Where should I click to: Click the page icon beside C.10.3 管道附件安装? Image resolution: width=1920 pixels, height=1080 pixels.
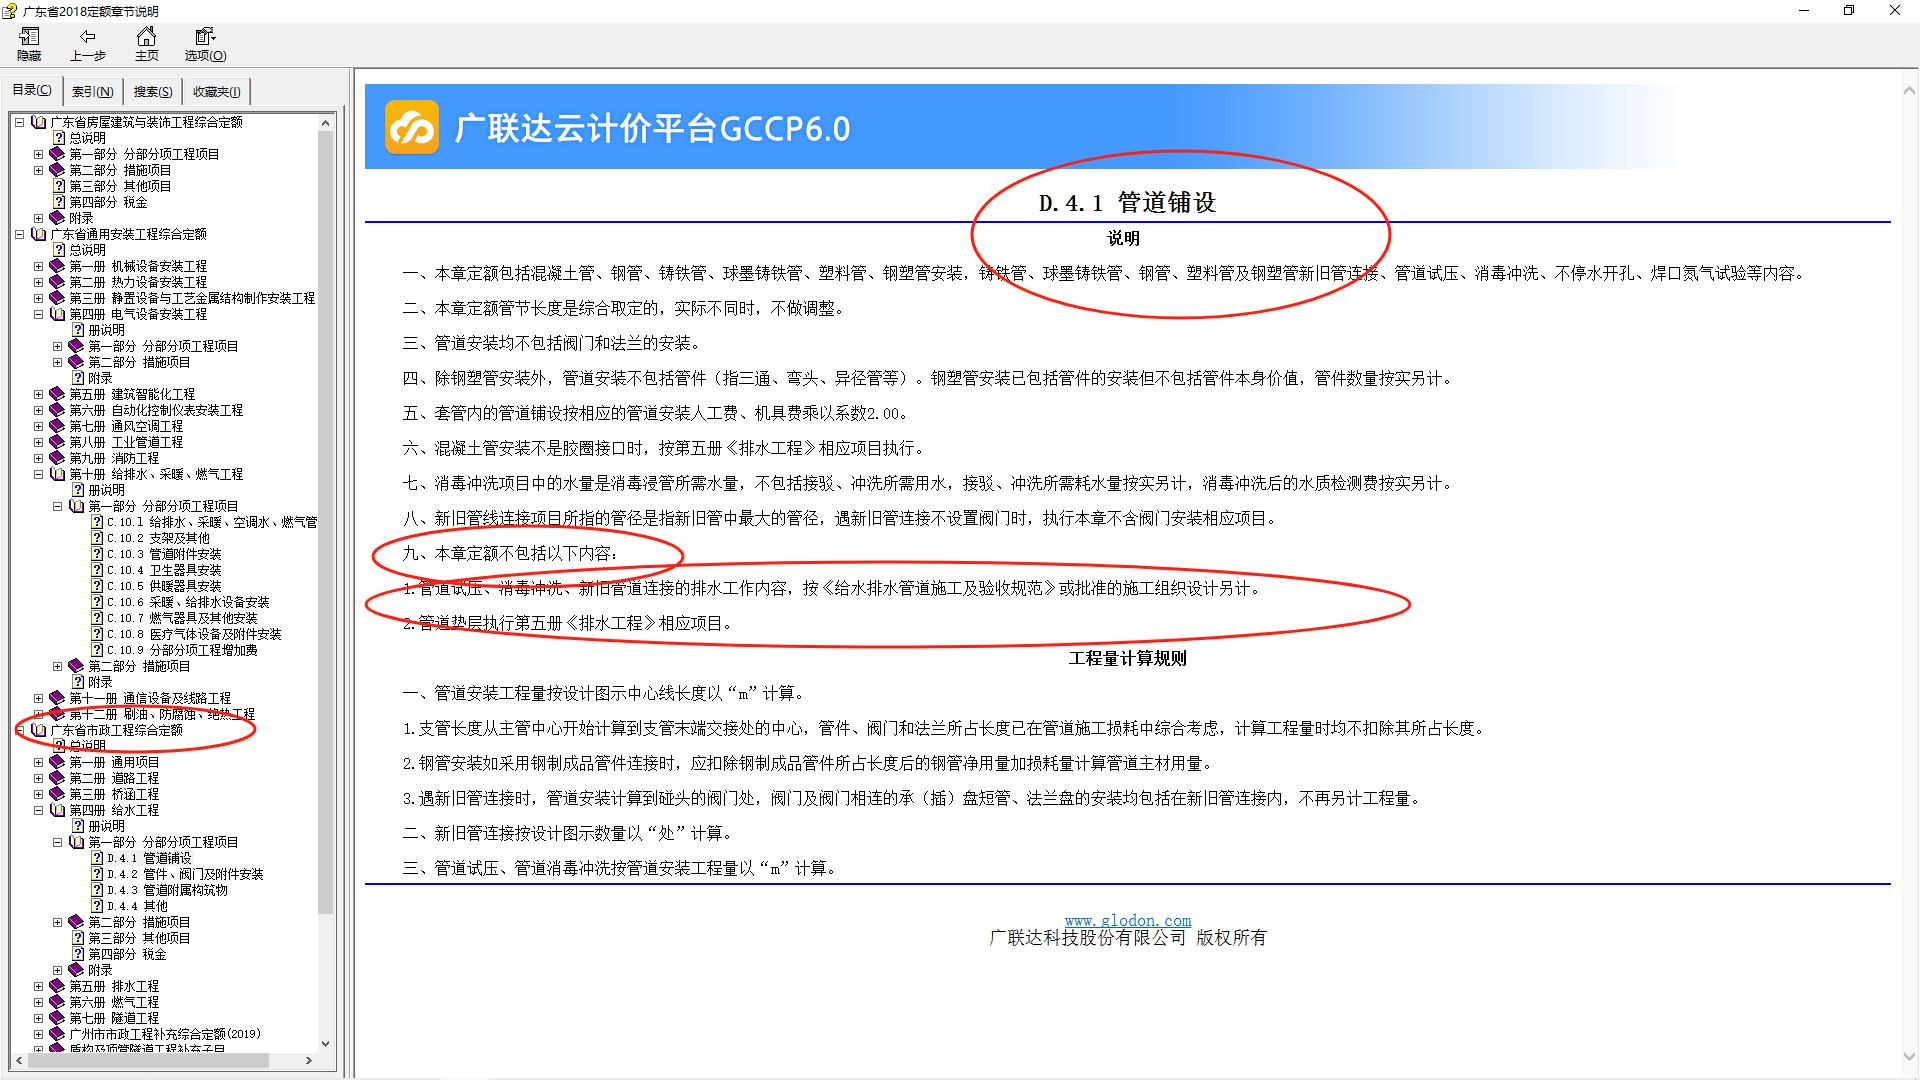click(98, 554)
